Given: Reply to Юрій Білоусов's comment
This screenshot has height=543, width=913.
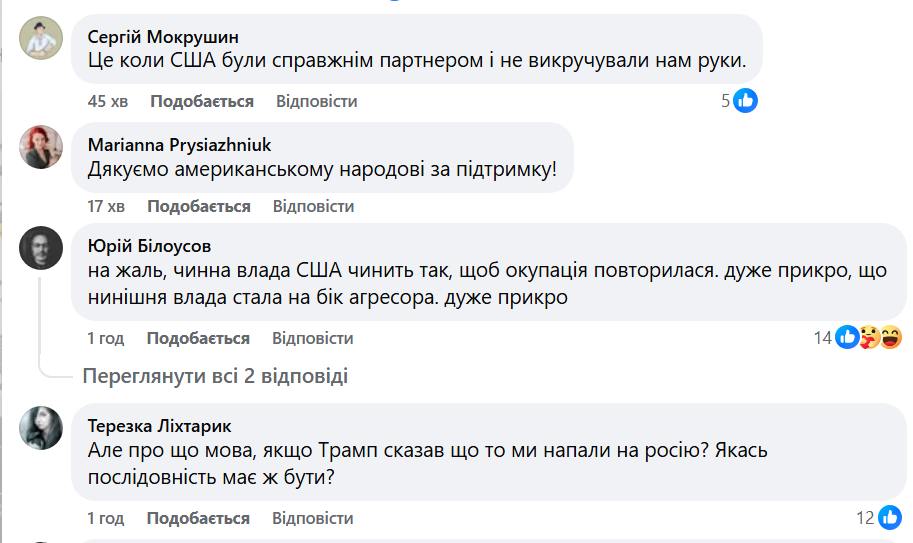Looking at the screenshot, I should [x=313, y=338].
